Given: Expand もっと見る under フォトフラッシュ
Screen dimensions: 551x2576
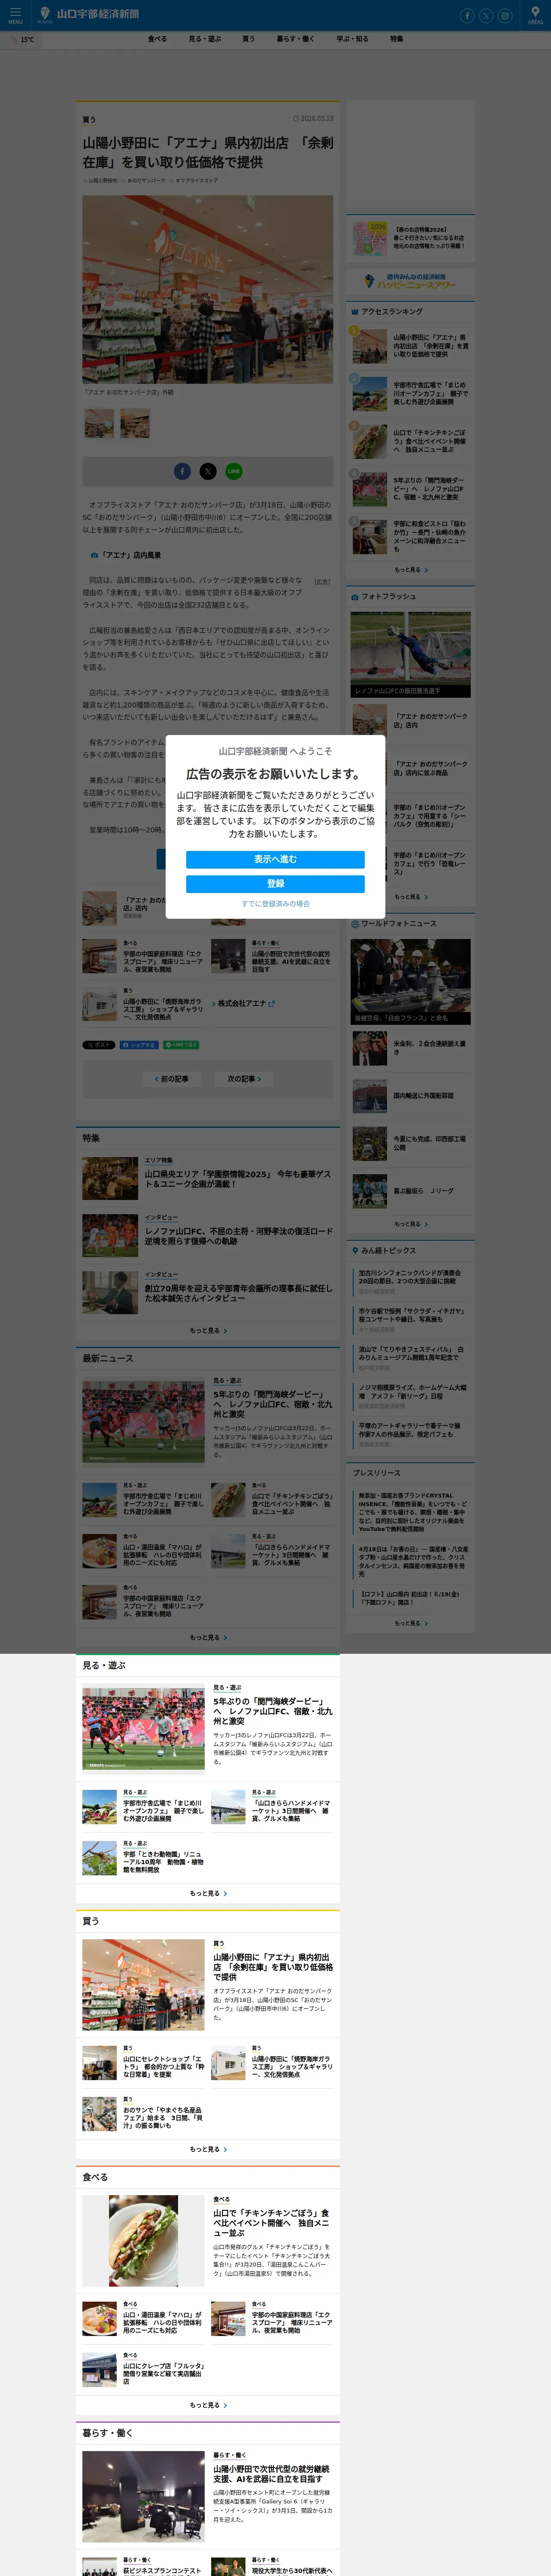Looking at the screenshot, I should (411, 897).
